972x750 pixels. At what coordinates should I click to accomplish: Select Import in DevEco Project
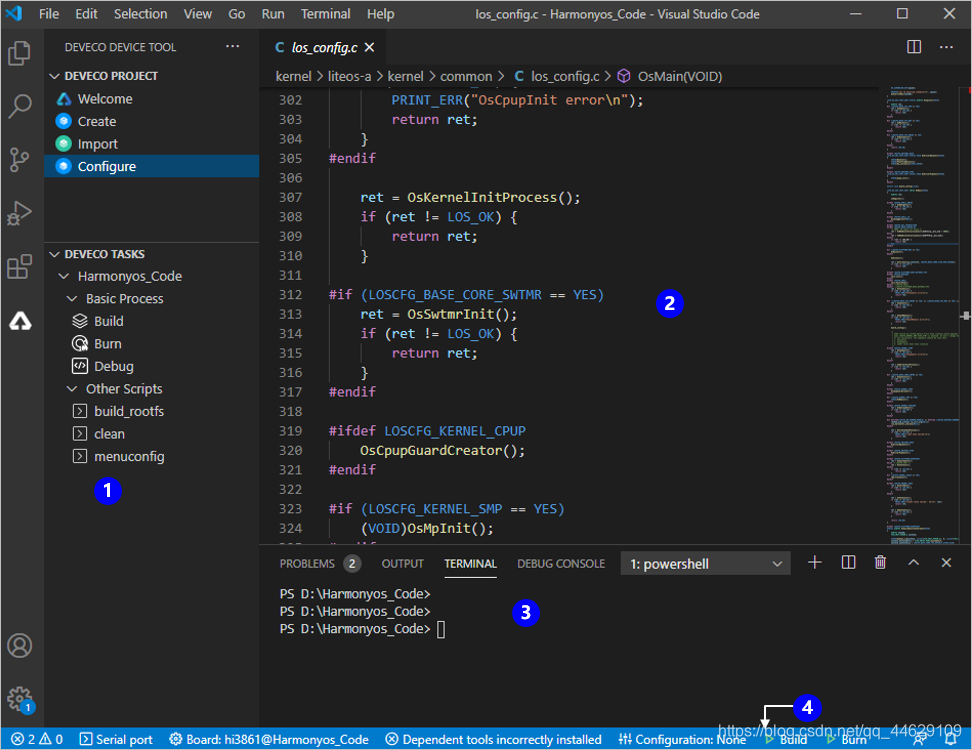click(152, 144)
